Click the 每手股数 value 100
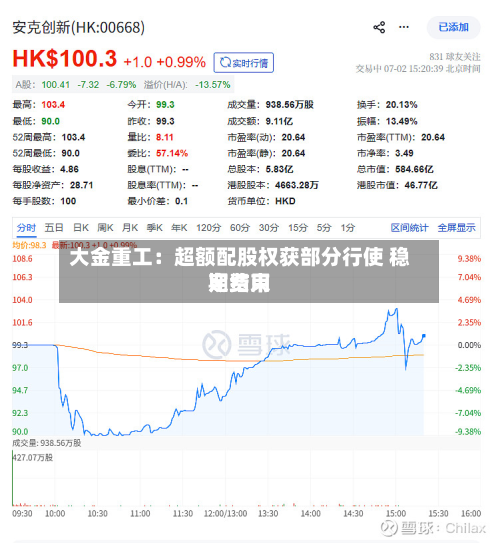Viewport: 500px width, 543px height. point(68,201)
